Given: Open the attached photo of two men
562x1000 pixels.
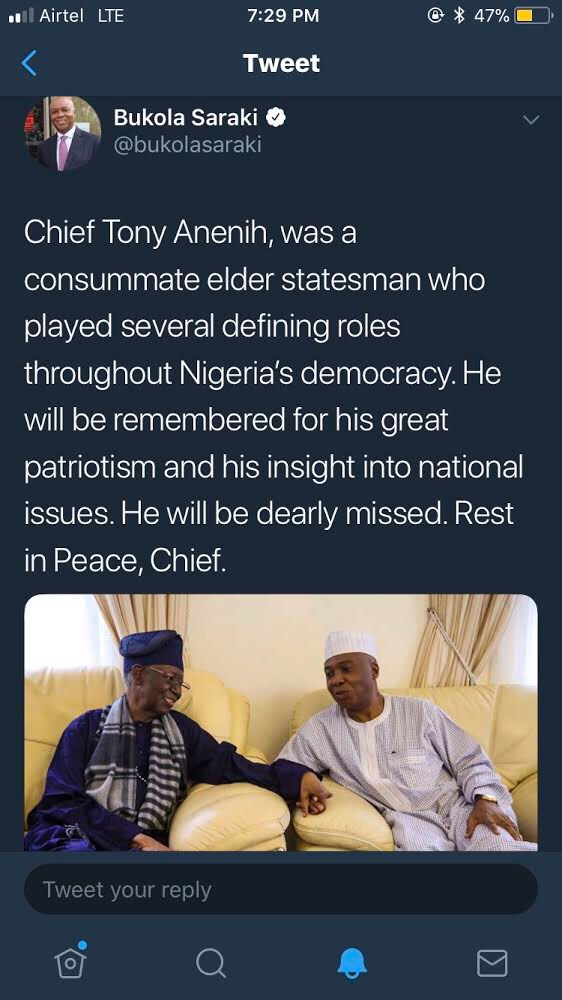Looking at the screenshot, I should [281, 722].
